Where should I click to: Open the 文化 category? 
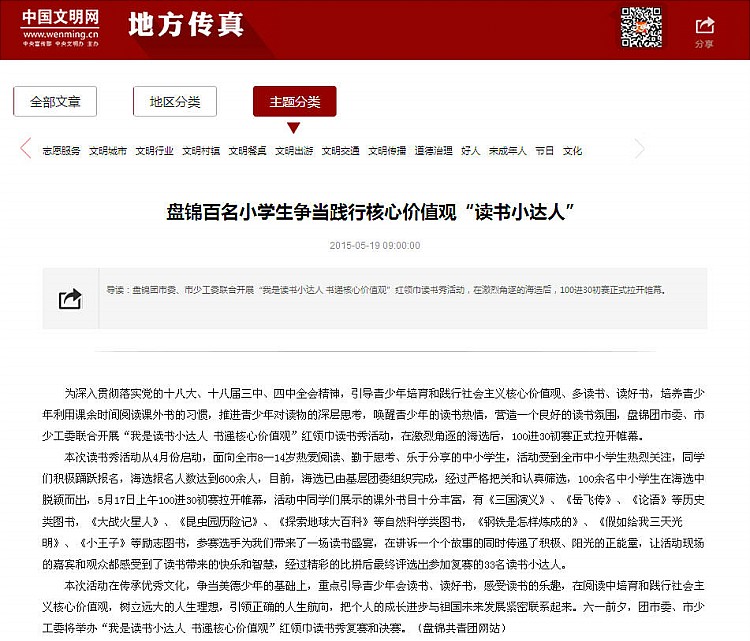click(x=573, y=151)
